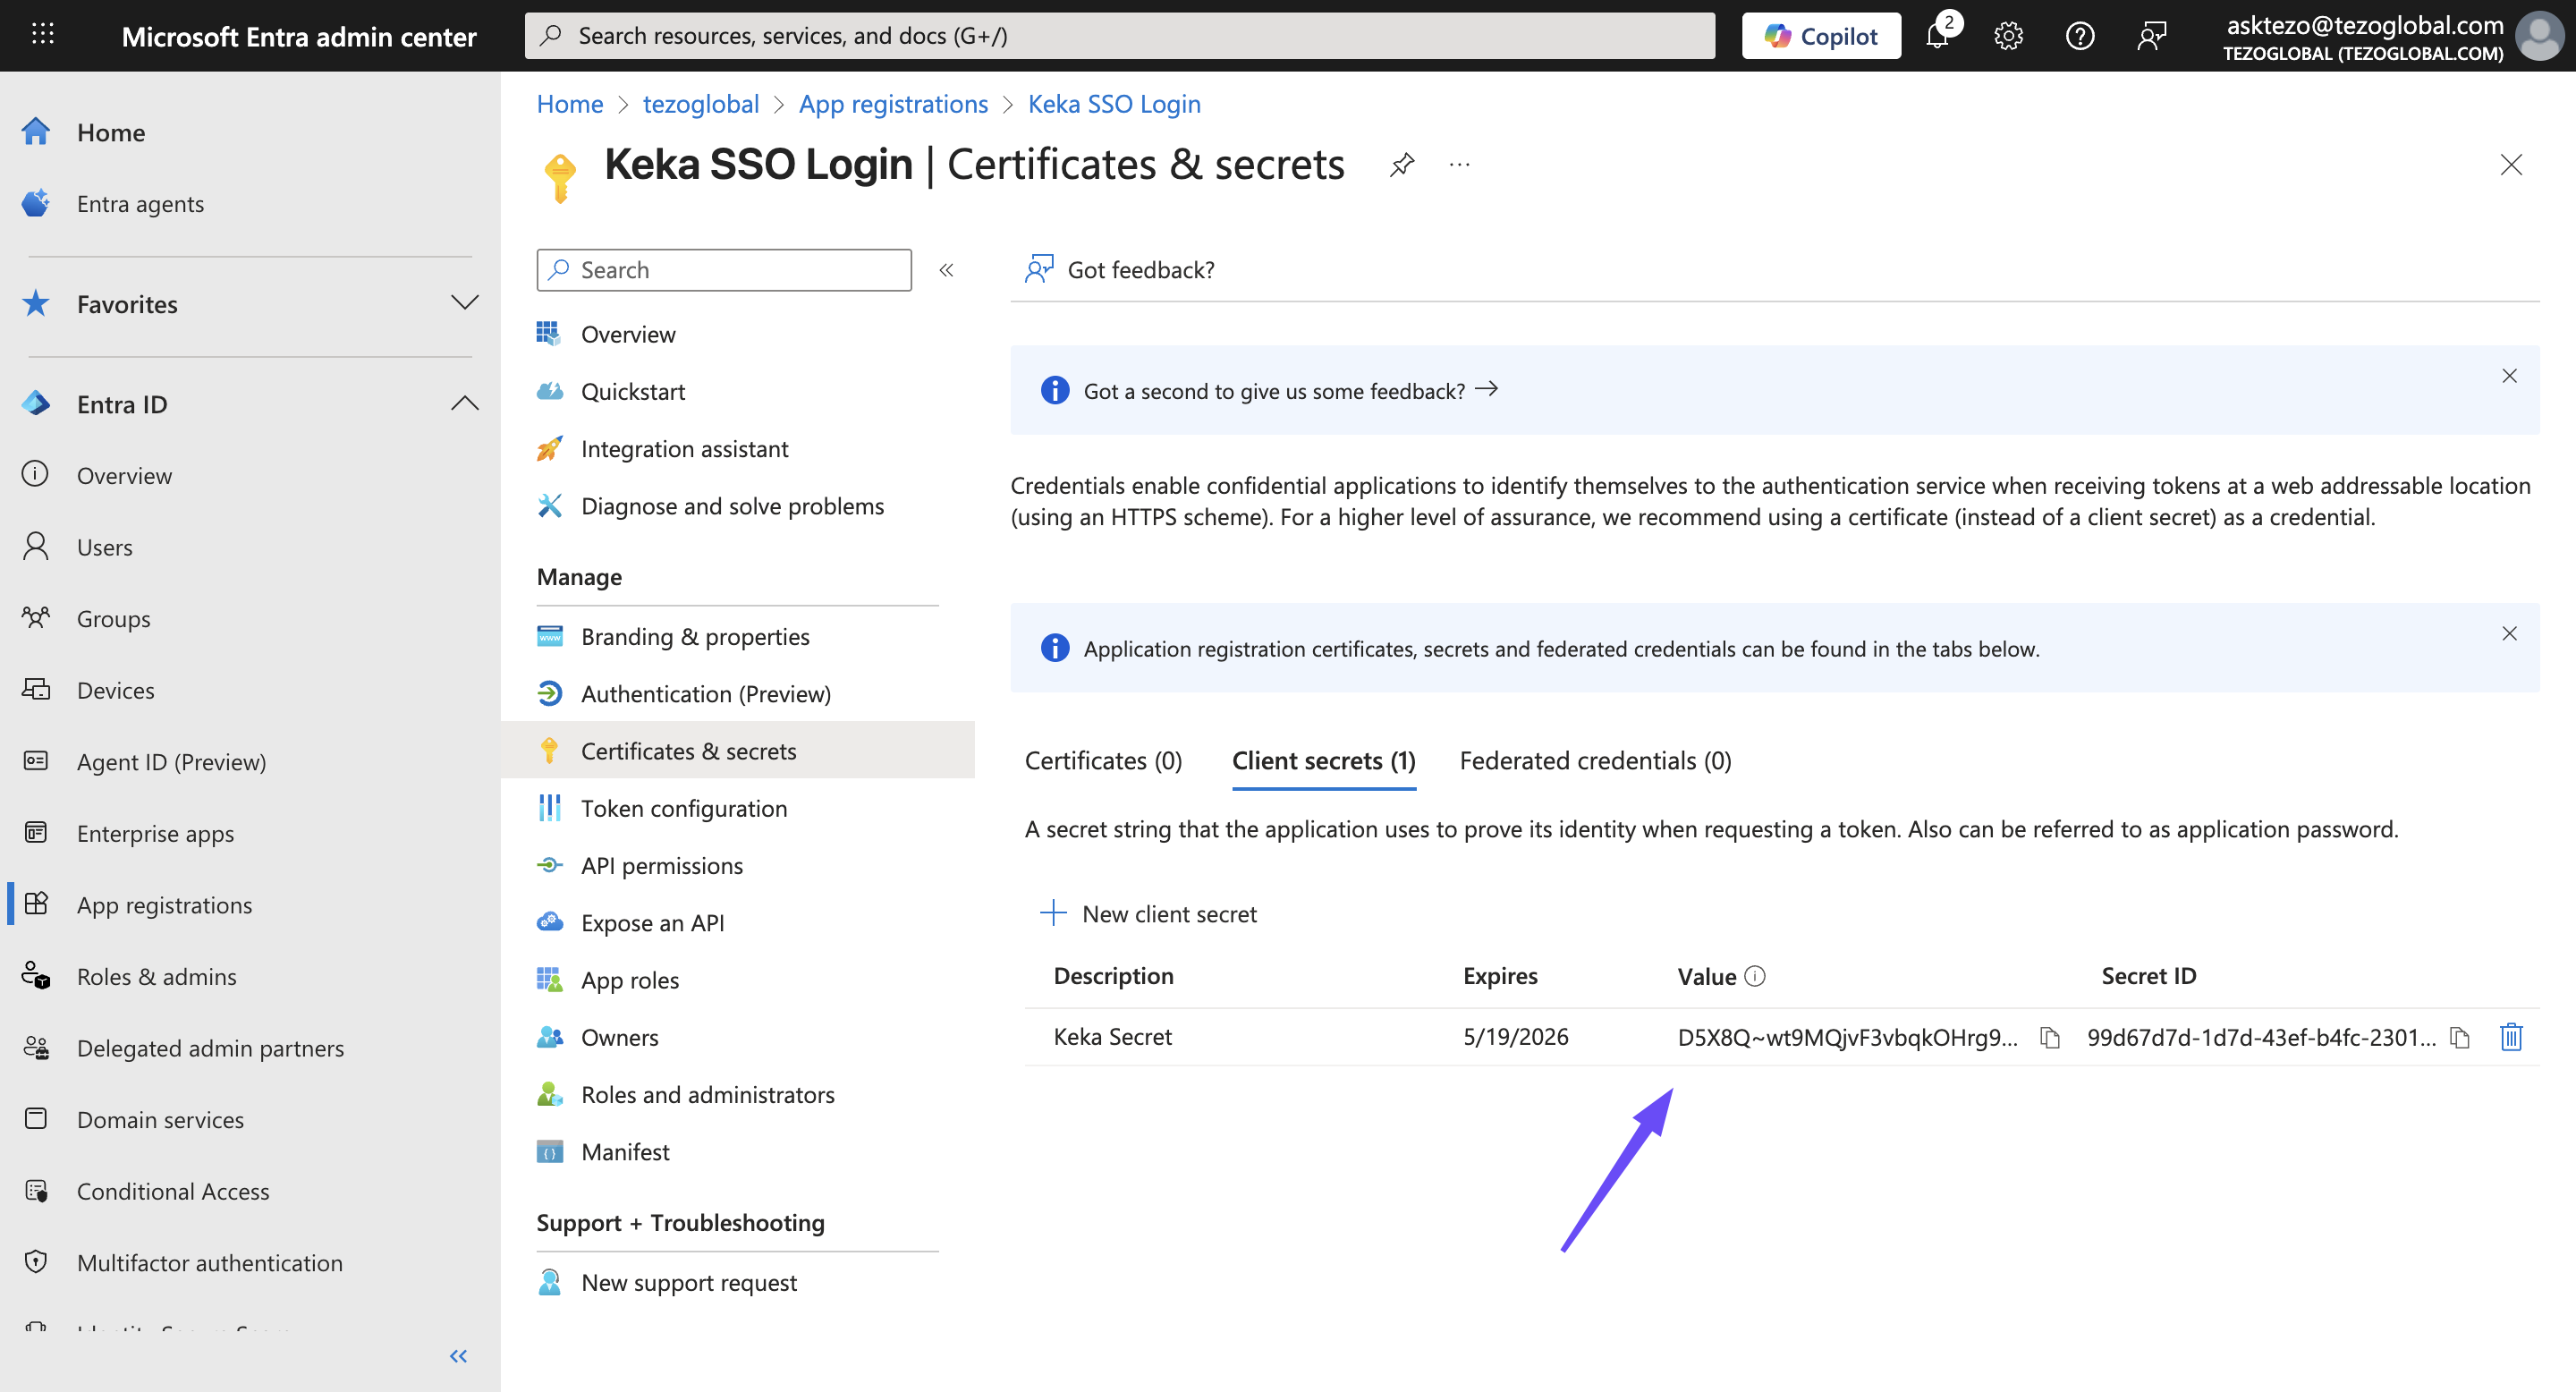Open portal settings gear icon
This screenshot has width=2576, height=1392.
point(2008,36)
